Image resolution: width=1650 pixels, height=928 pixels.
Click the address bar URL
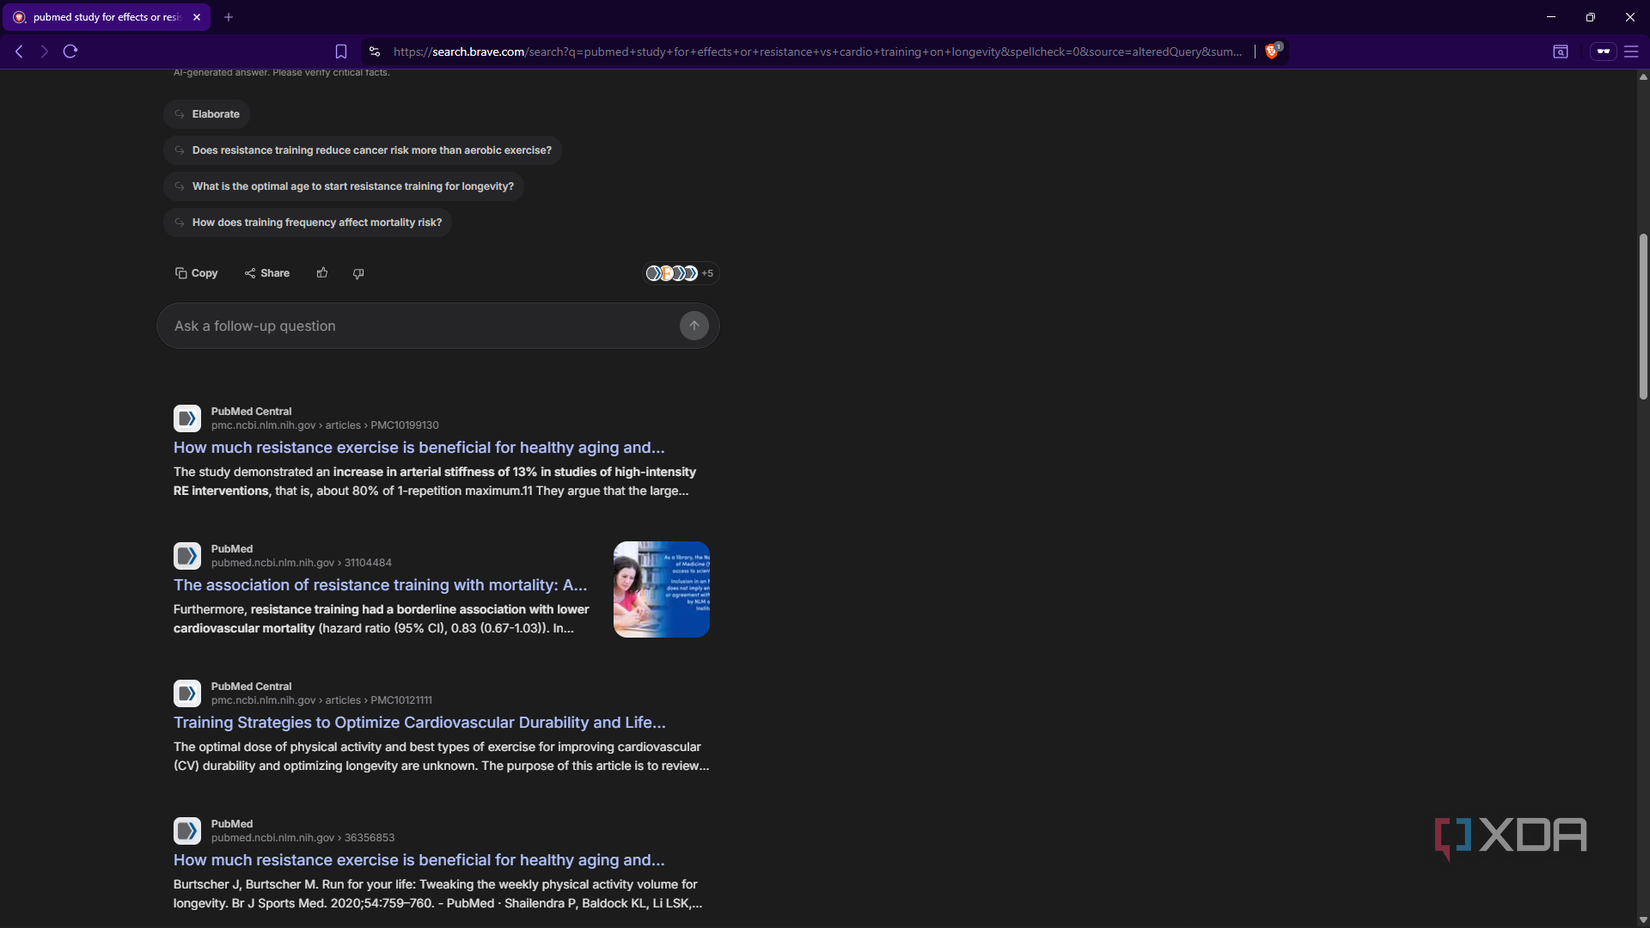817,51
